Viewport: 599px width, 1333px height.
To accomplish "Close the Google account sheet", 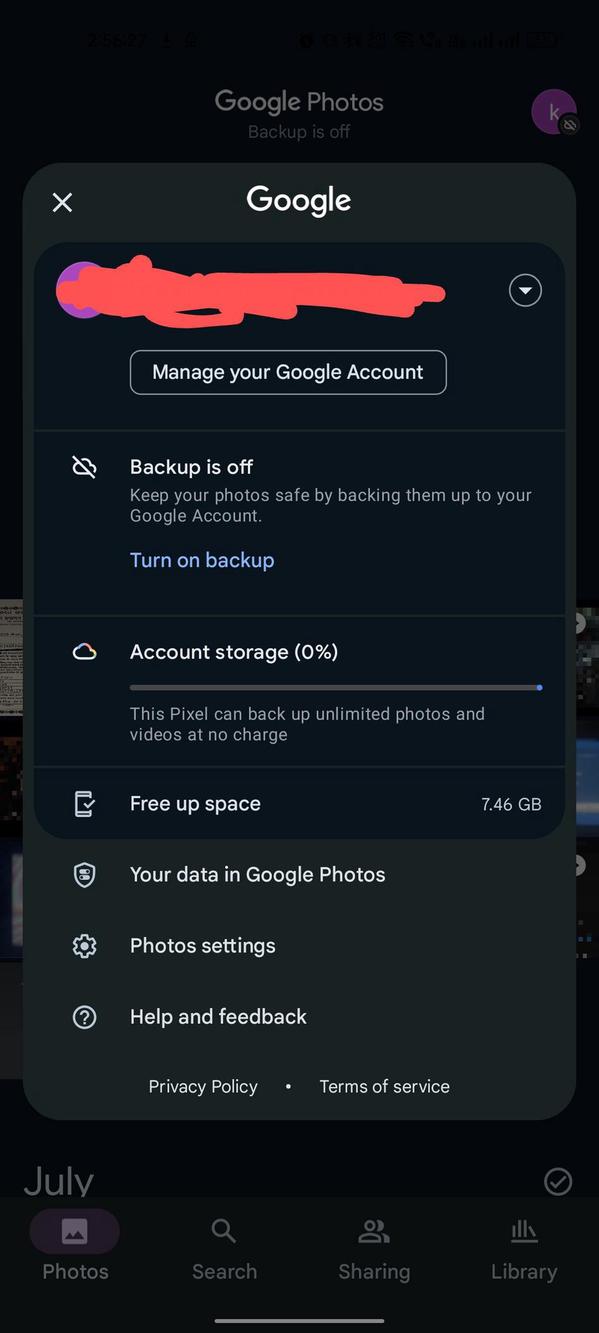I will tap(62, 202).
